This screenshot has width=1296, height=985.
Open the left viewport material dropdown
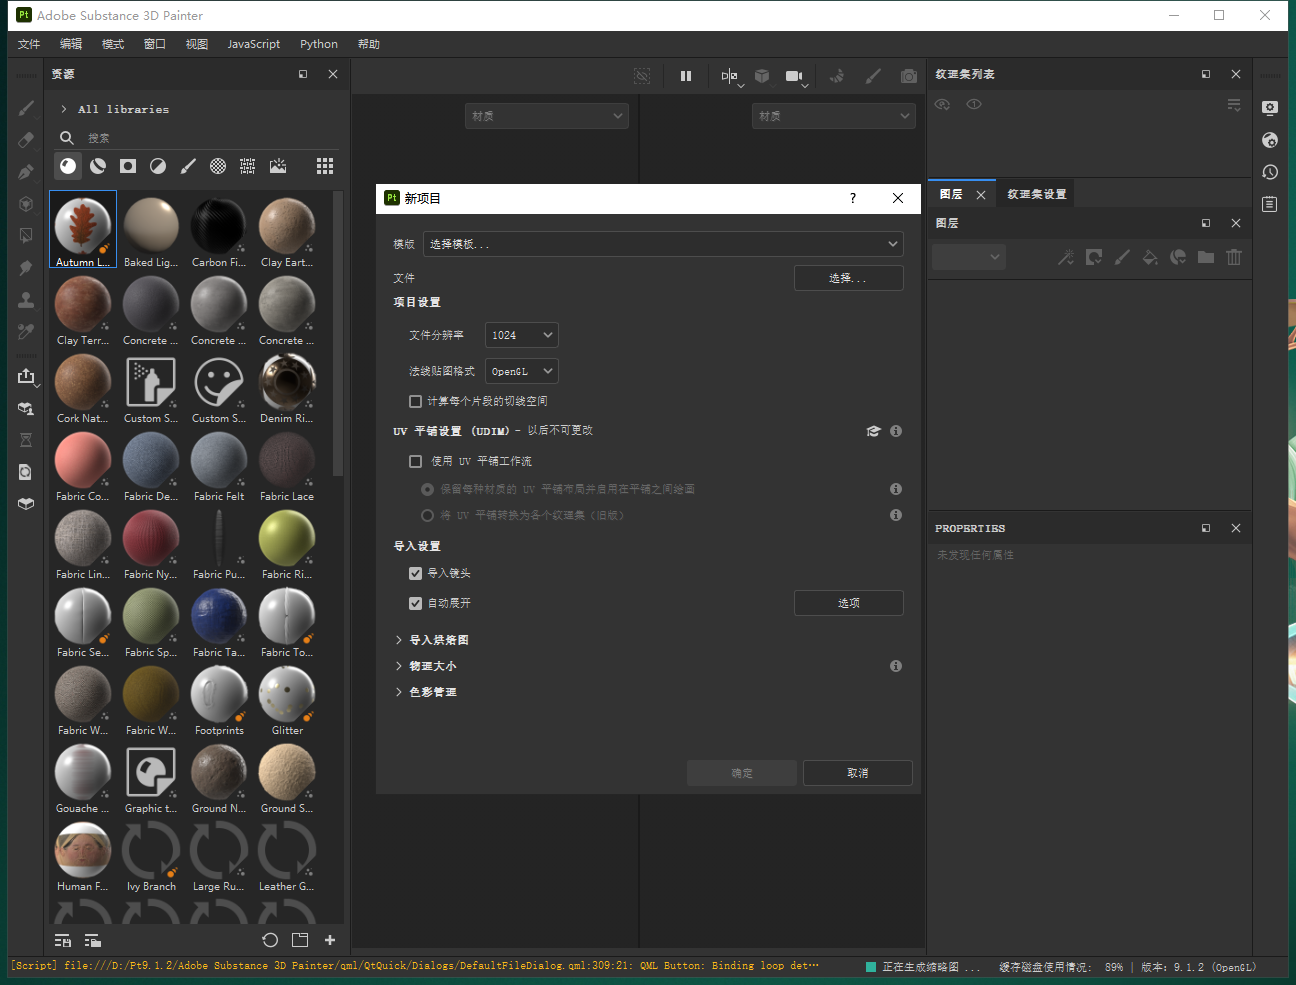click(547, 116)
